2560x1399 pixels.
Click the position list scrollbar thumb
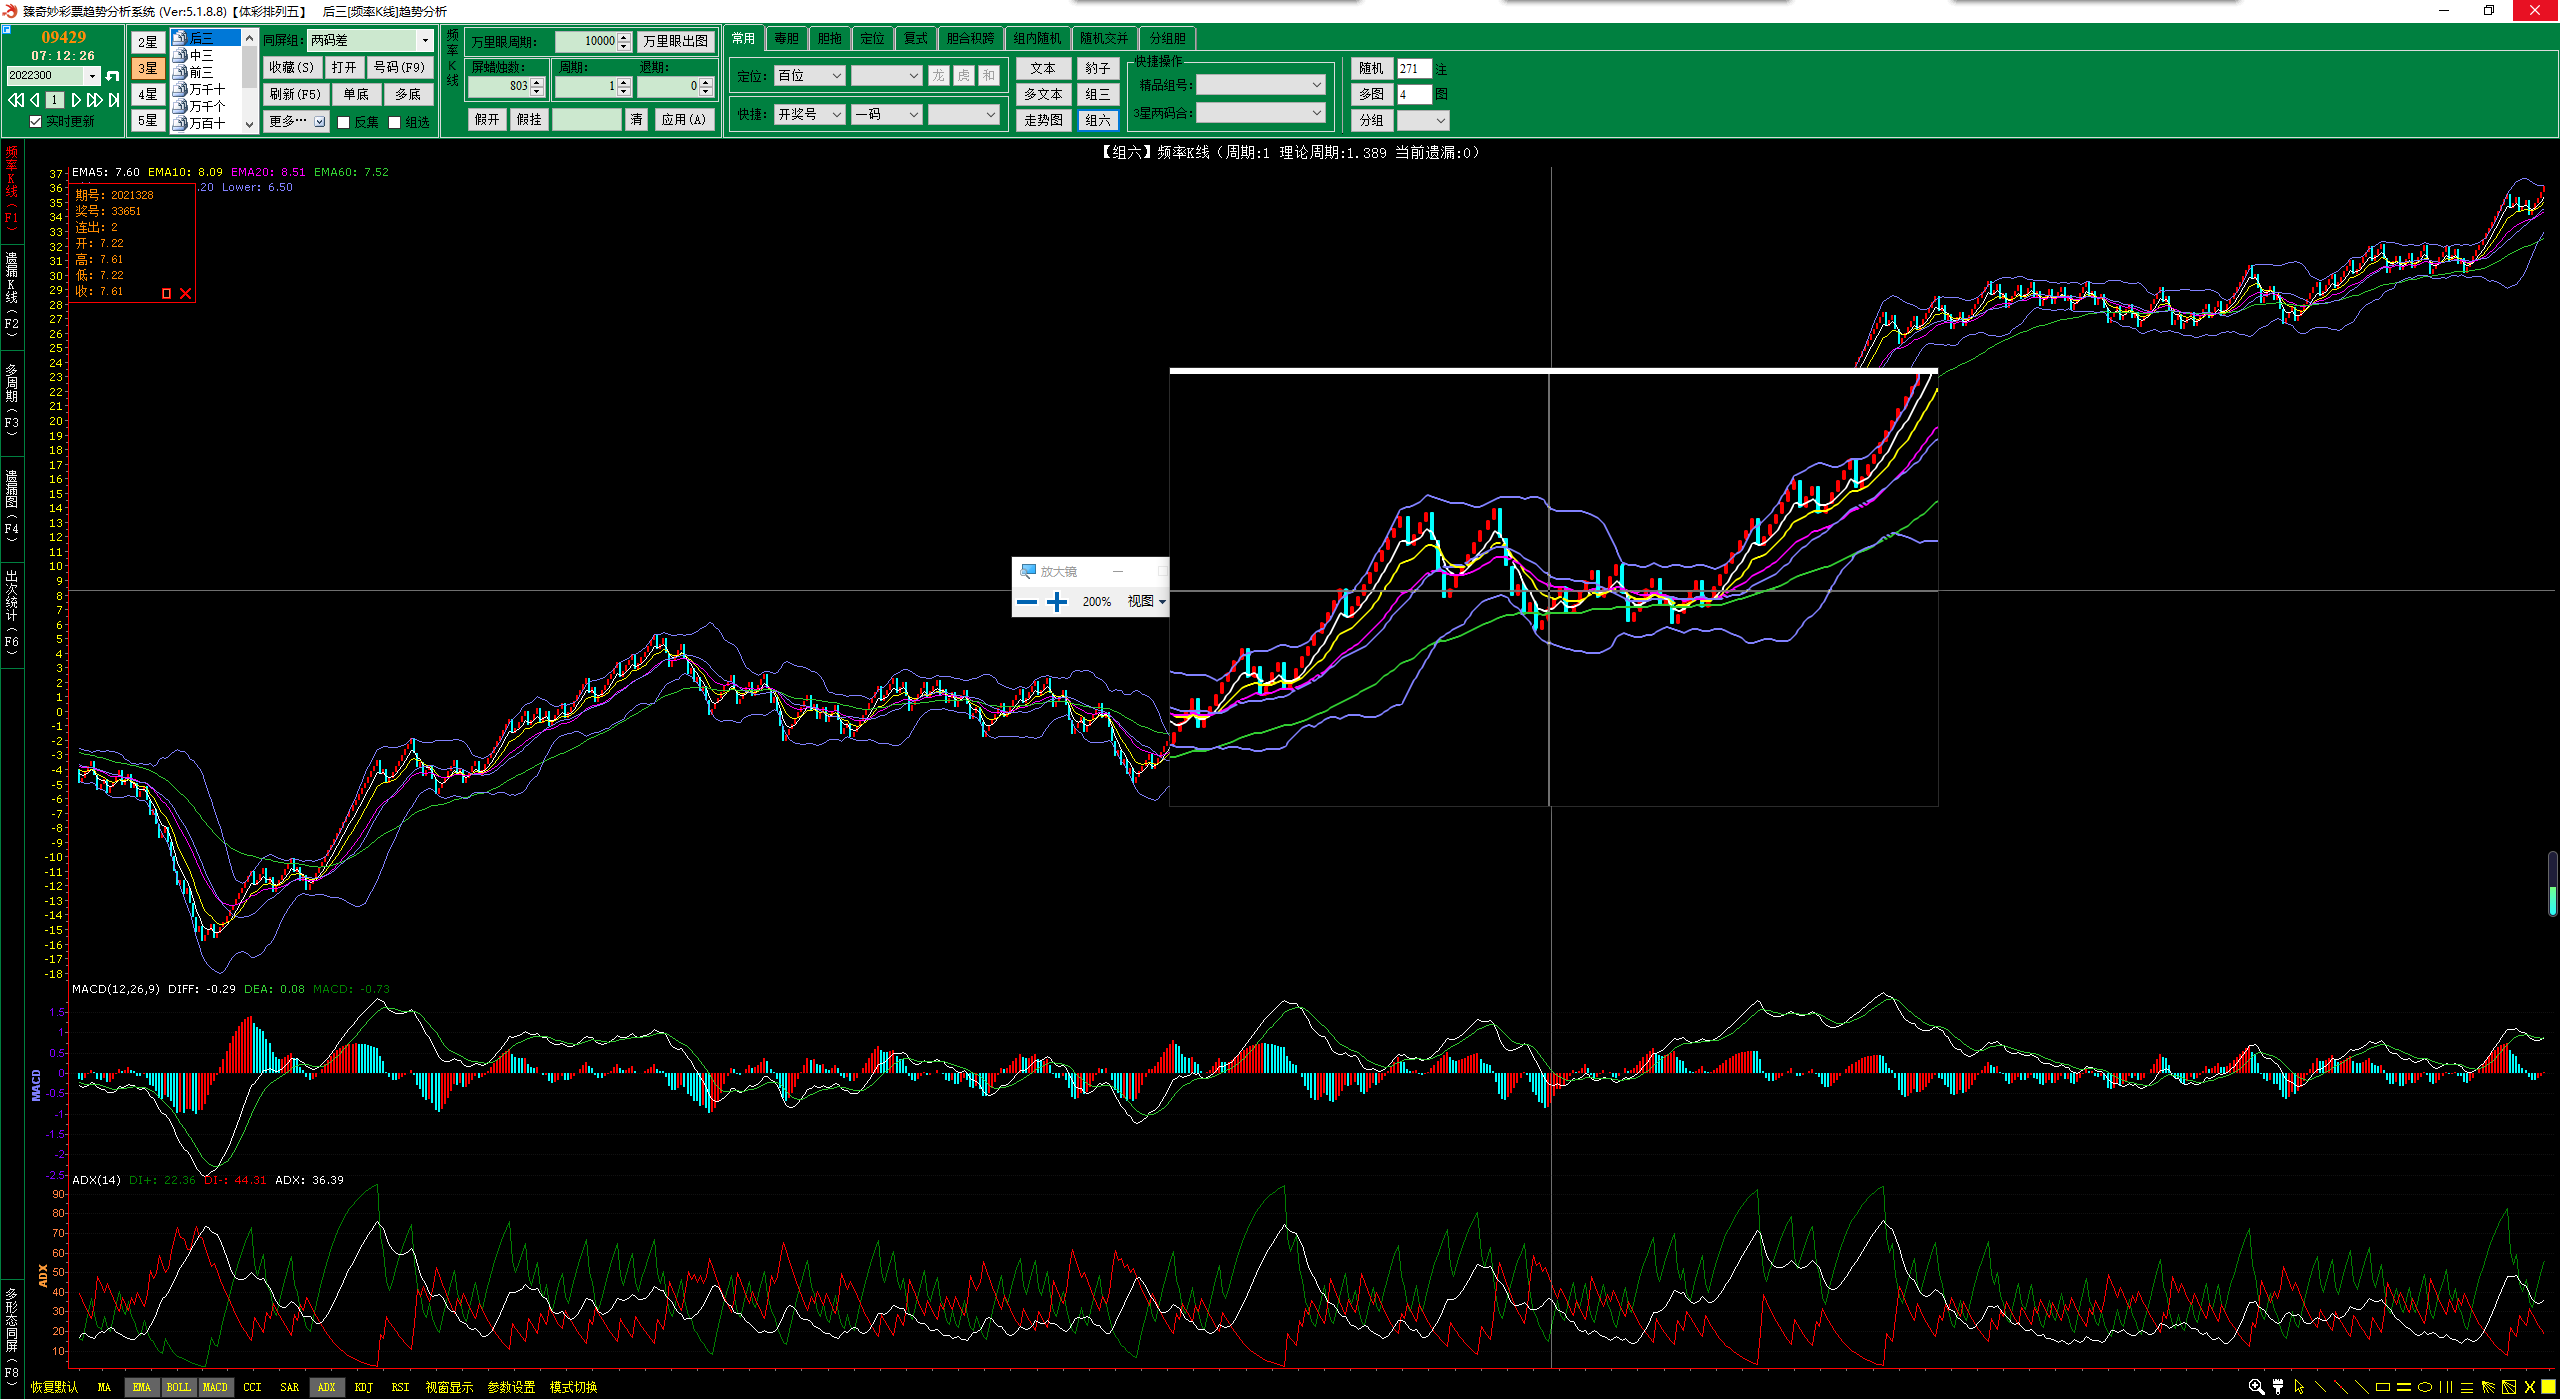coord(250,69)
